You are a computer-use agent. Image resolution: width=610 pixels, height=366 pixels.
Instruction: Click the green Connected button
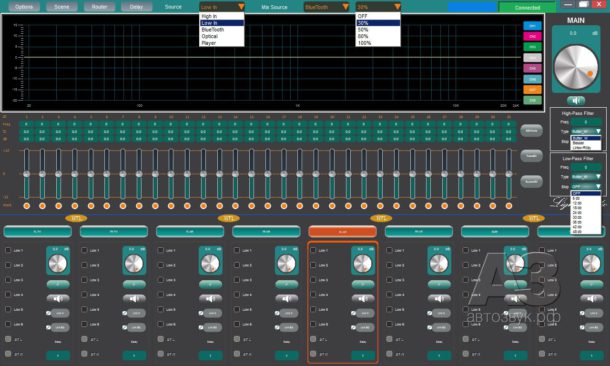click(527, 7)
